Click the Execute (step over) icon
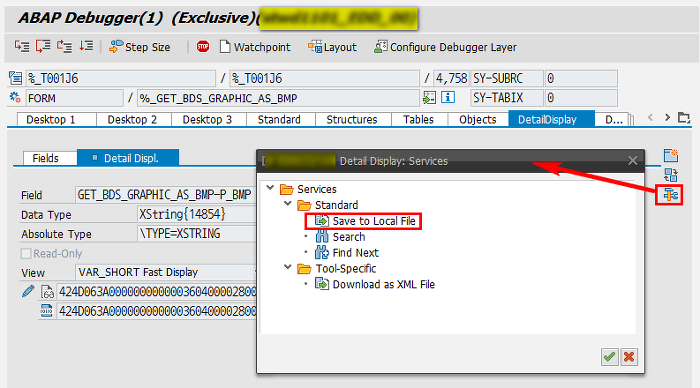700x388 pixels. pyautogui.click(x=43, y=46)
